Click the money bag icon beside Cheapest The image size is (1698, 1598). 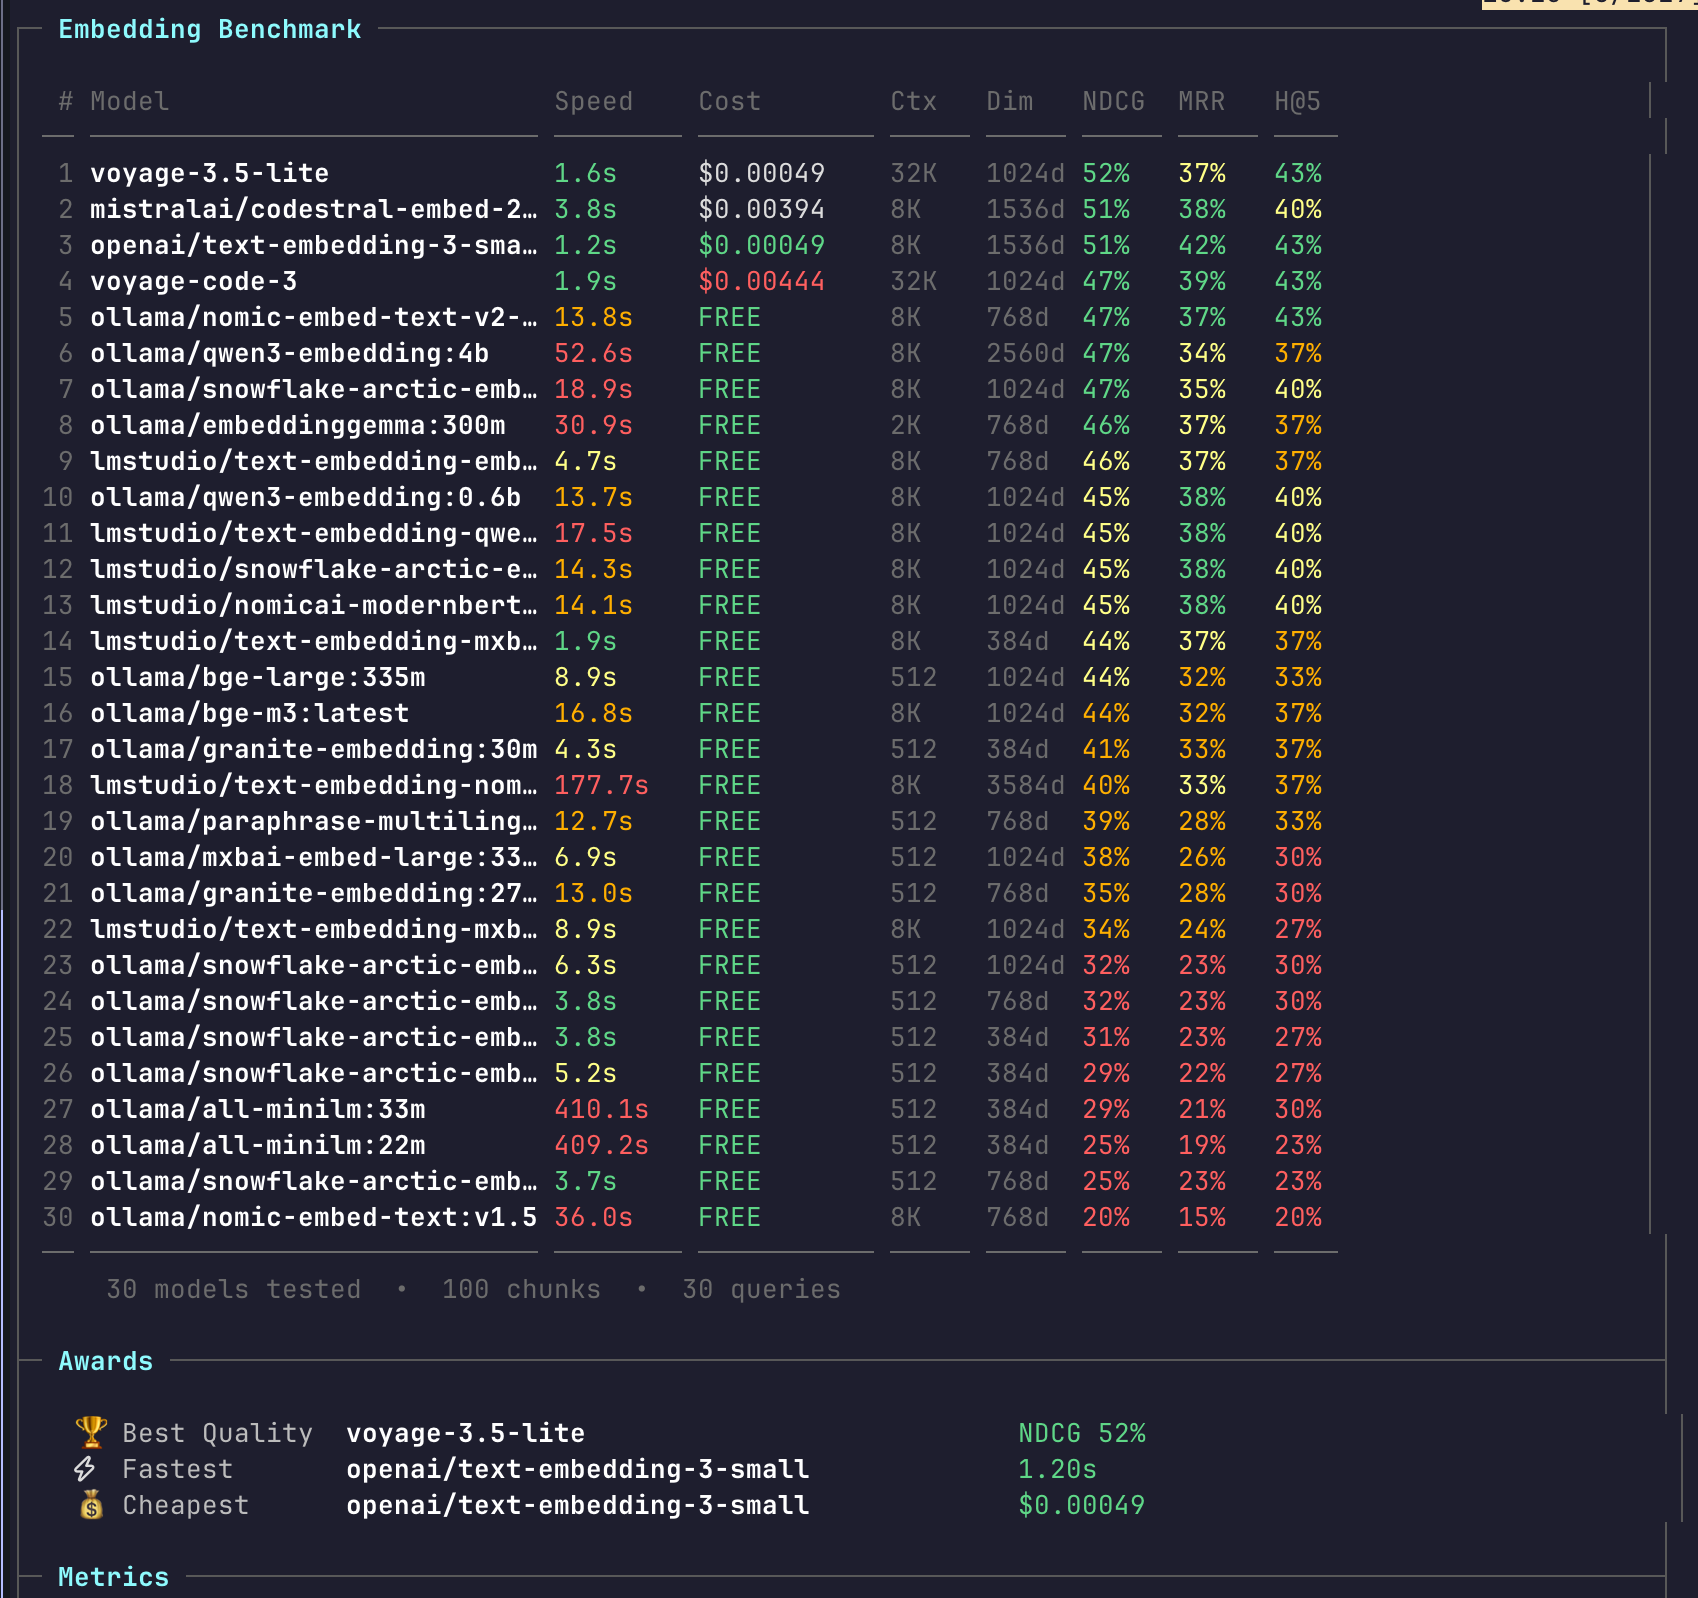click(91, 1504)
